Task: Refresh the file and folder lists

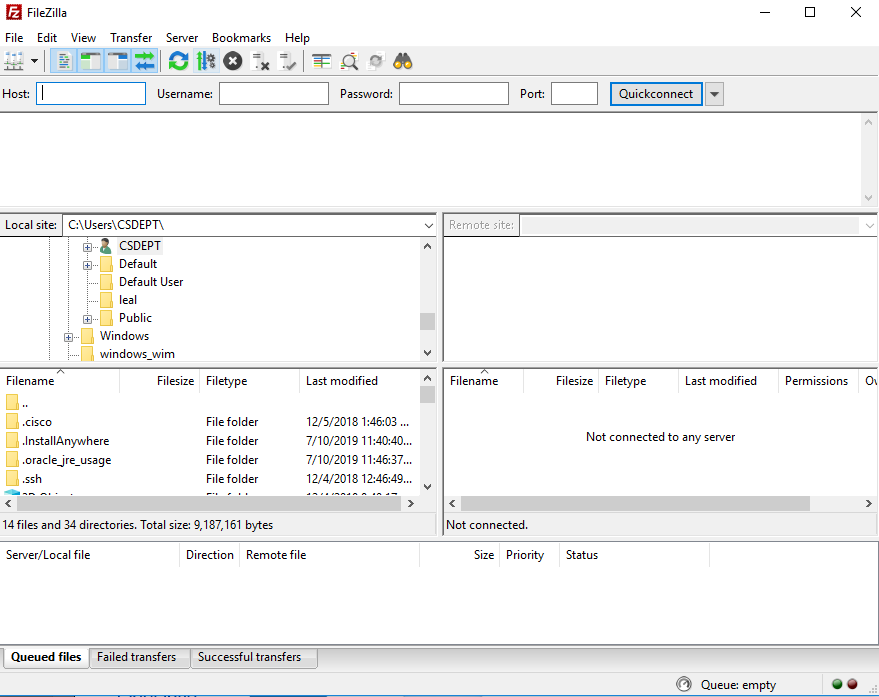Action: pyautogui.click(x=178, y=61)
